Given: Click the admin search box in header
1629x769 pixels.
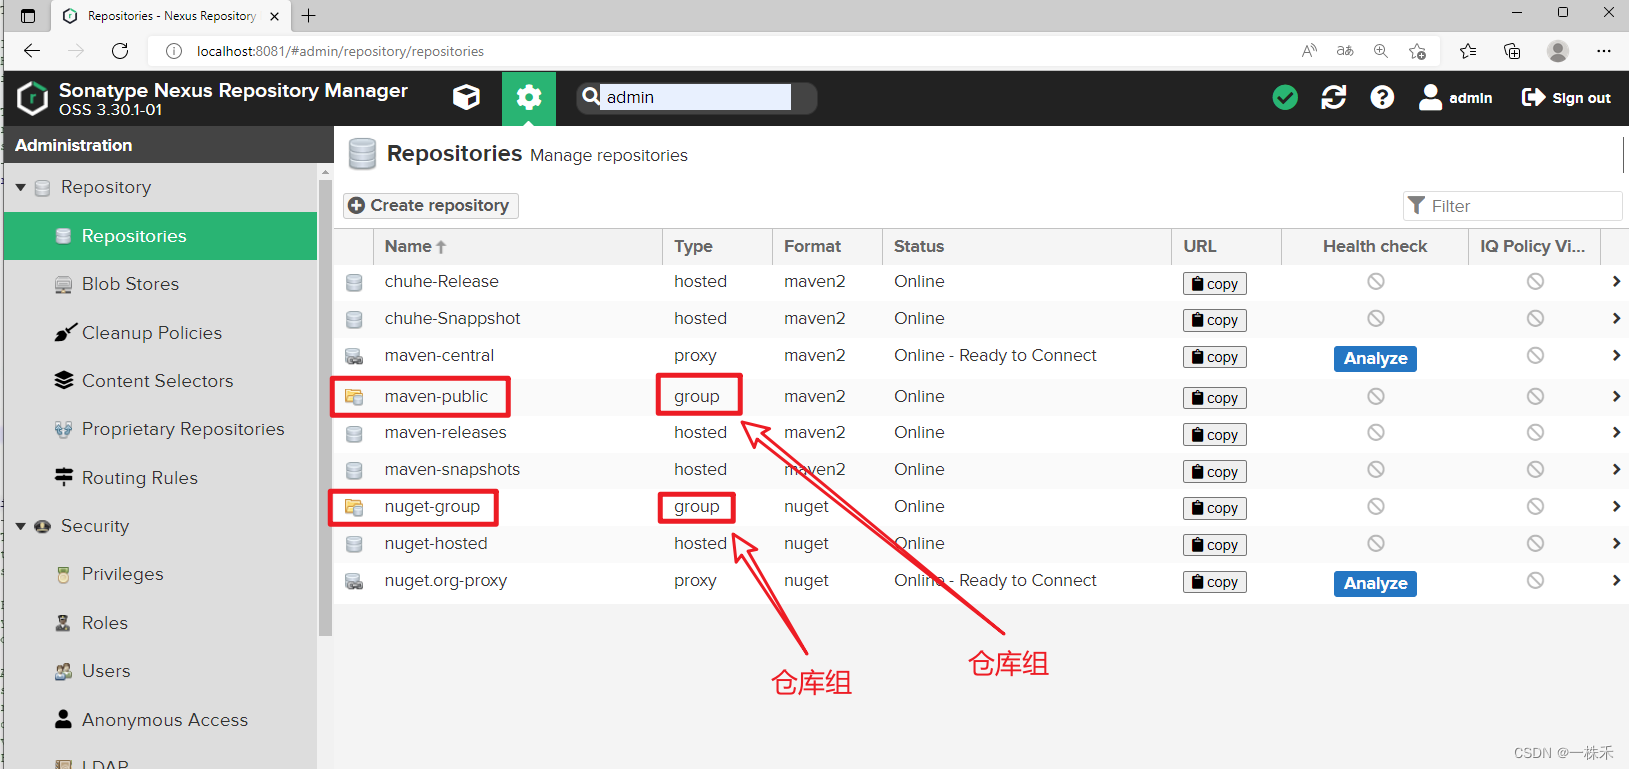Looking at the screenshot, I should point(695,97).
